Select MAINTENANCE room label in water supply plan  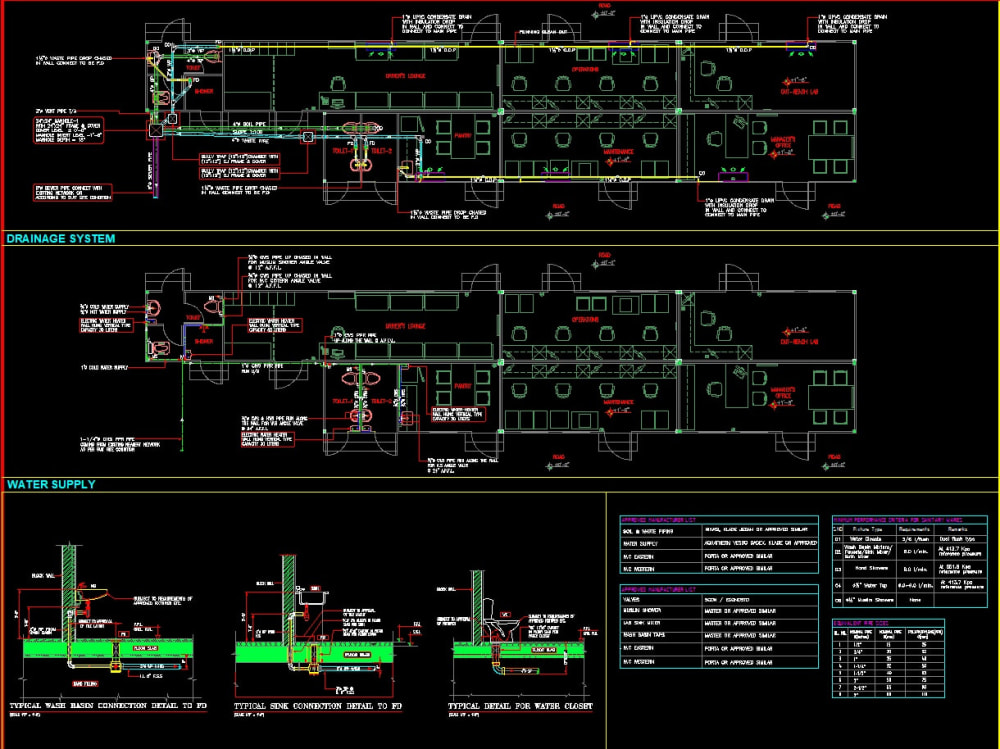[619, 403]
